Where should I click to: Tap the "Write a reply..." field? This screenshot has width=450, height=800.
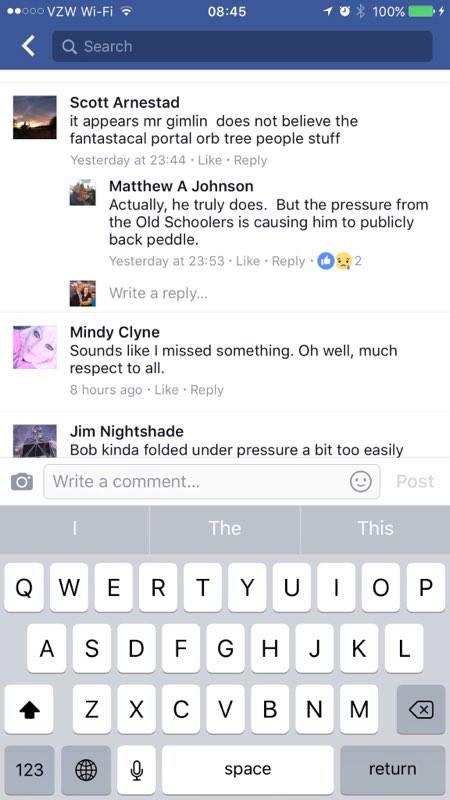pos(158,293)
